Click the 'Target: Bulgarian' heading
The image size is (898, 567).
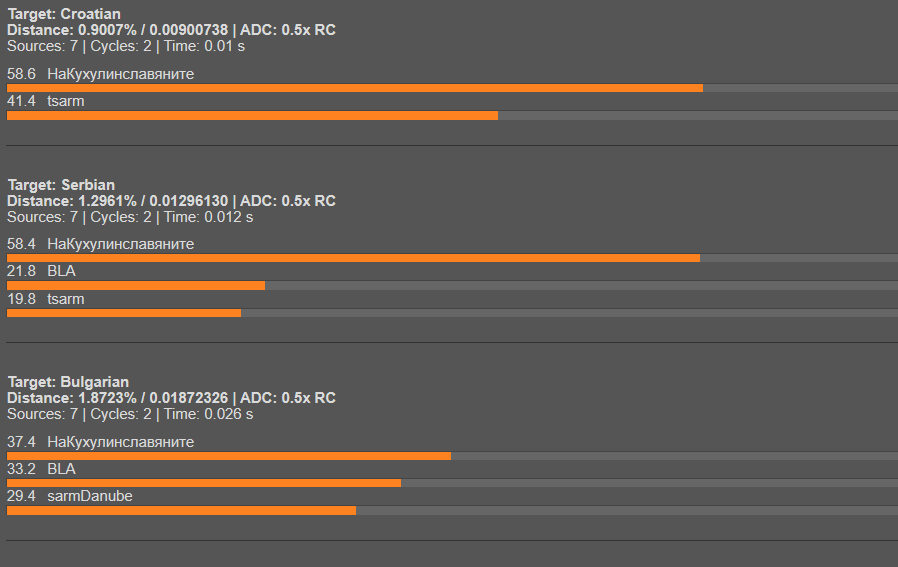point(68,382)
